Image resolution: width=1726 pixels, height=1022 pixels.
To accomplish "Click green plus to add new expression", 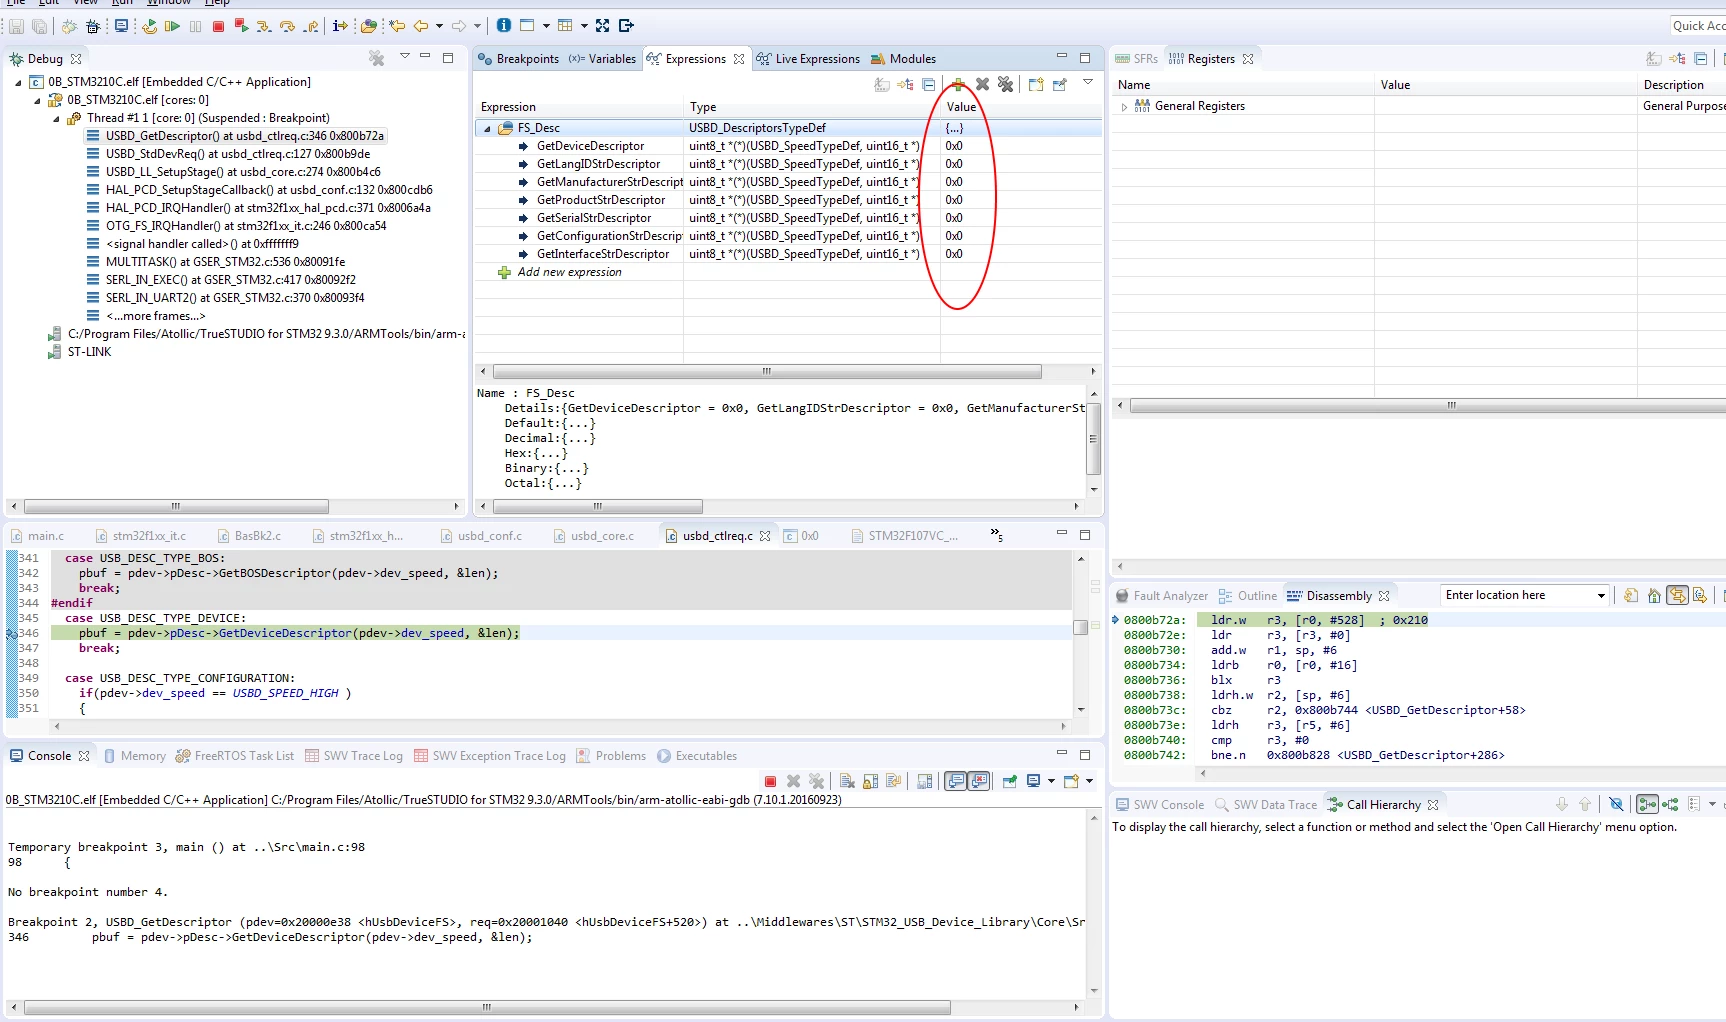I will (958, 85).
